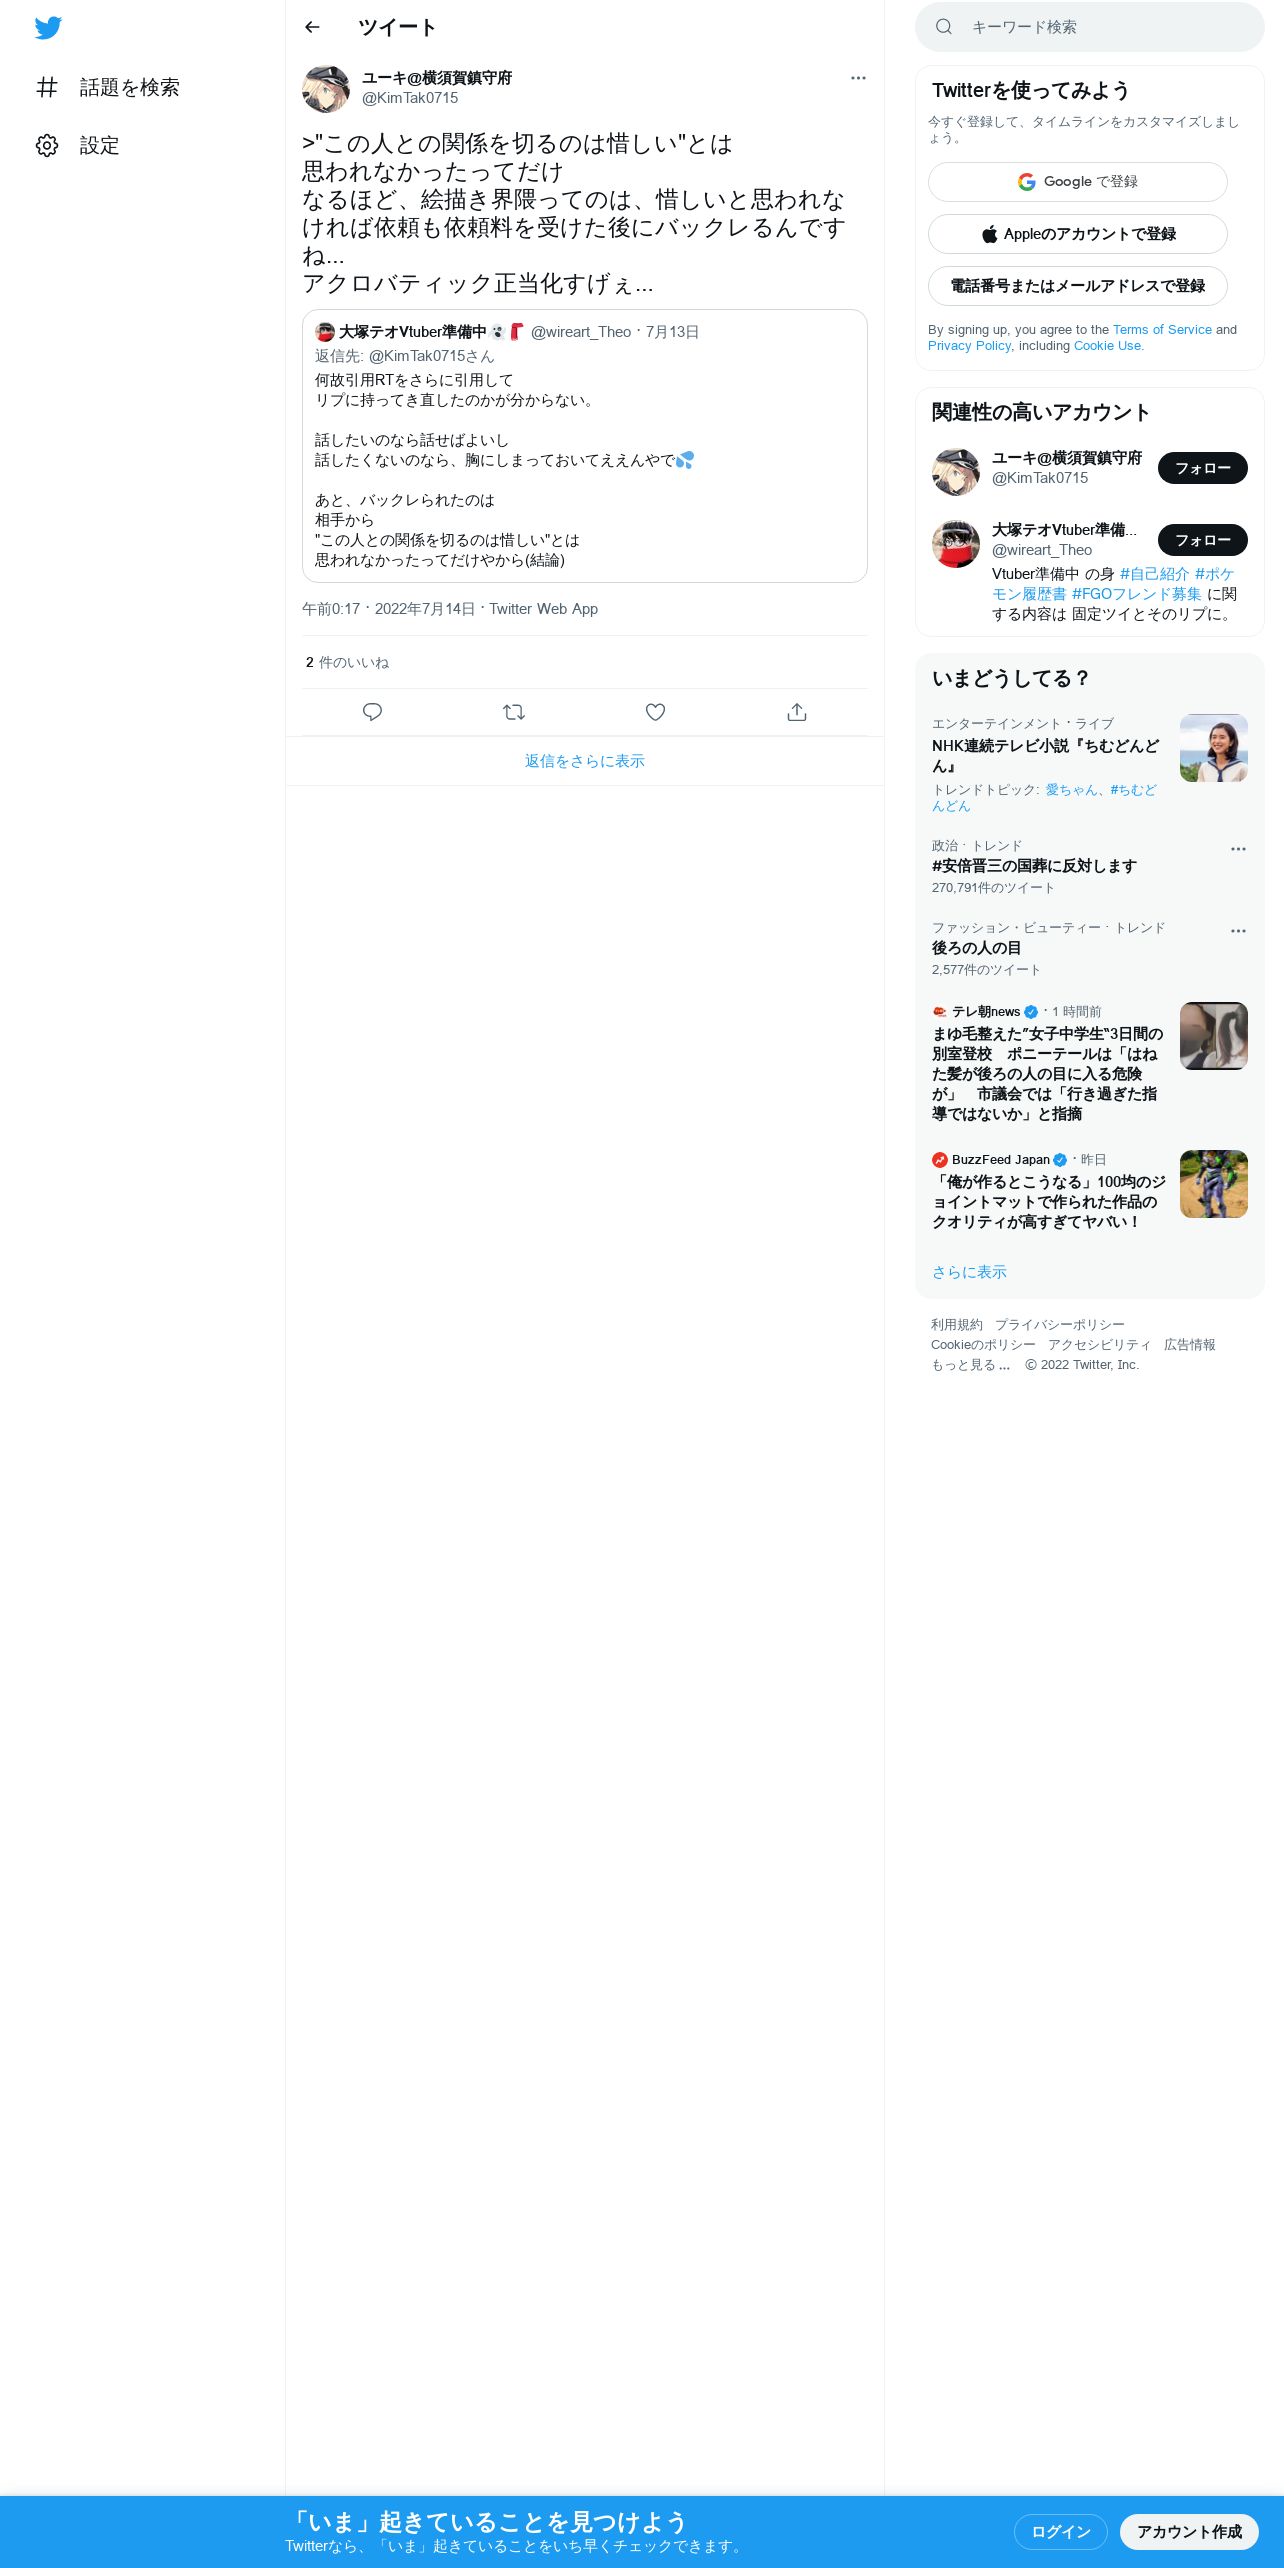Open more options for 後ろの人の目 trend

(x=1238, y=931)
